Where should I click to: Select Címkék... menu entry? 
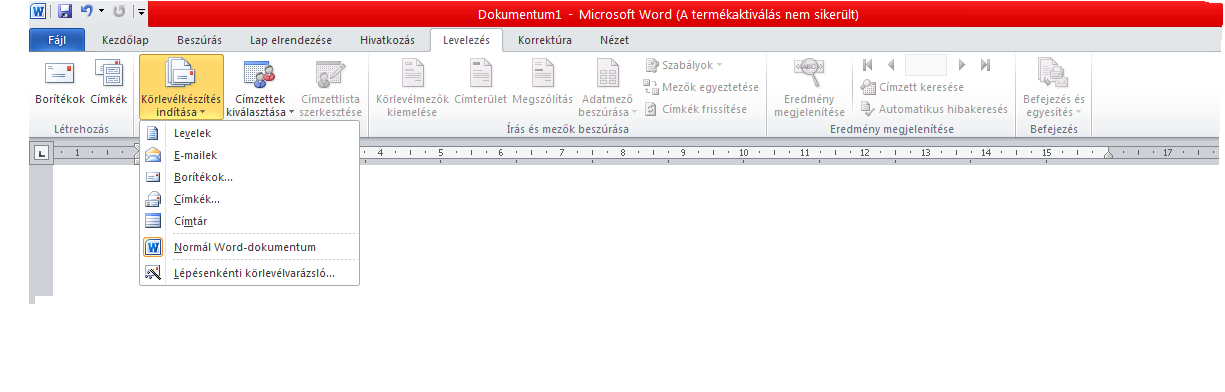[x=249, y=199]
